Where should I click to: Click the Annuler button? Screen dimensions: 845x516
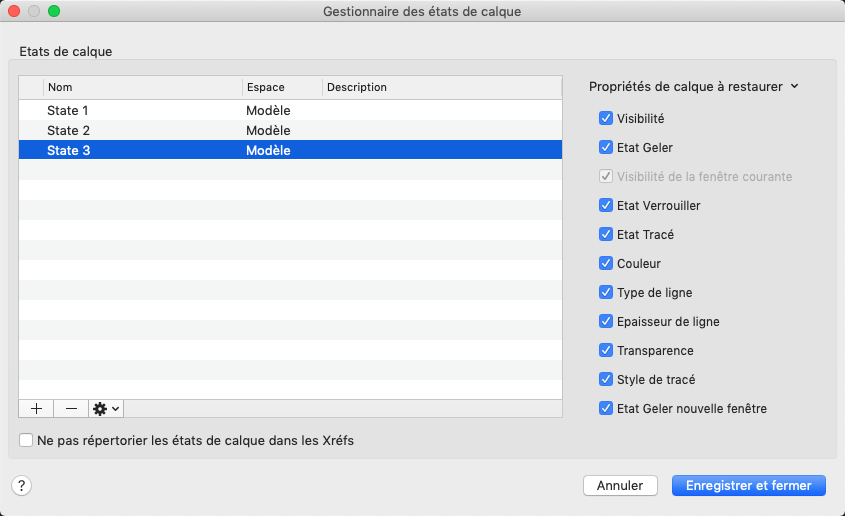tap(620, 485)
